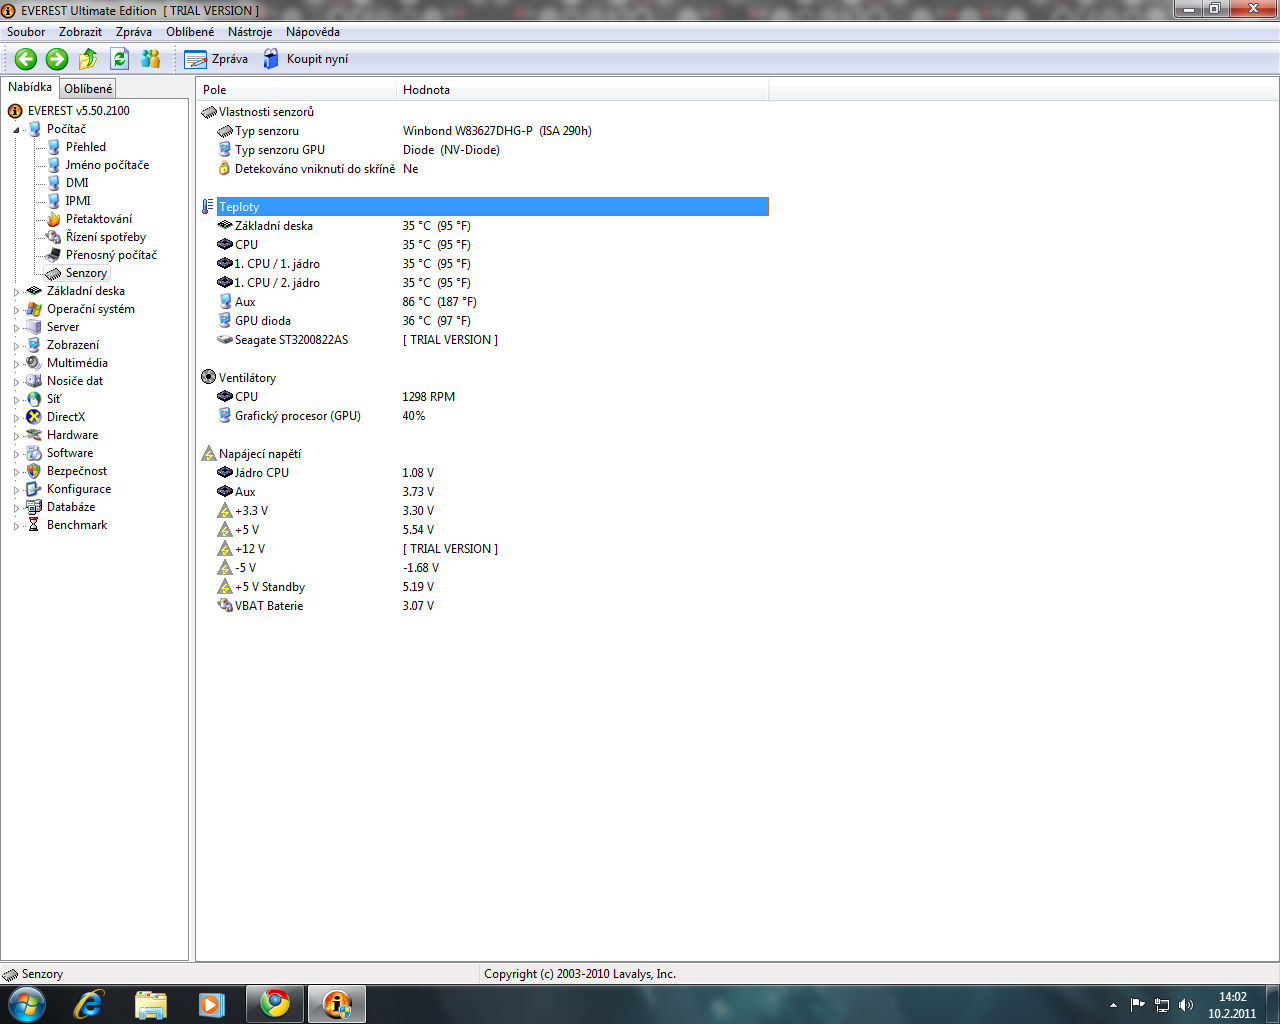Screen dimensions: 1280x1024
Task: Select Jméno počítače in the tree
Action: coord(107,165)
